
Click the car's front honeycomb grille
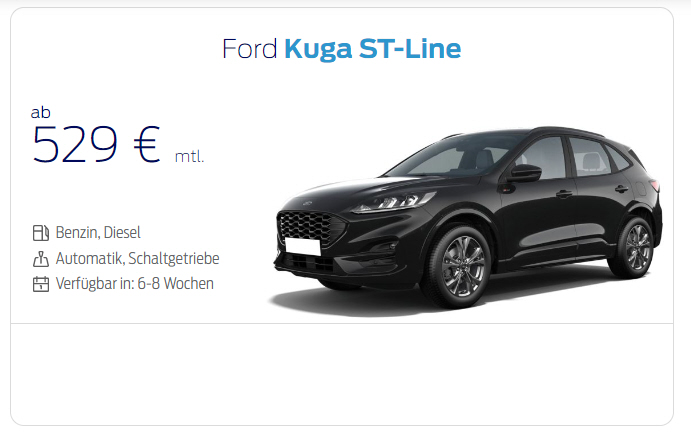click(x=308, y=227)
